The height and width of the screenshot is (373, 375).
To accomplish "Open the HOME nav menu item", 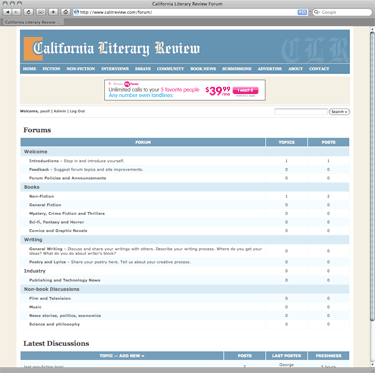I will (x=29, y=69).
